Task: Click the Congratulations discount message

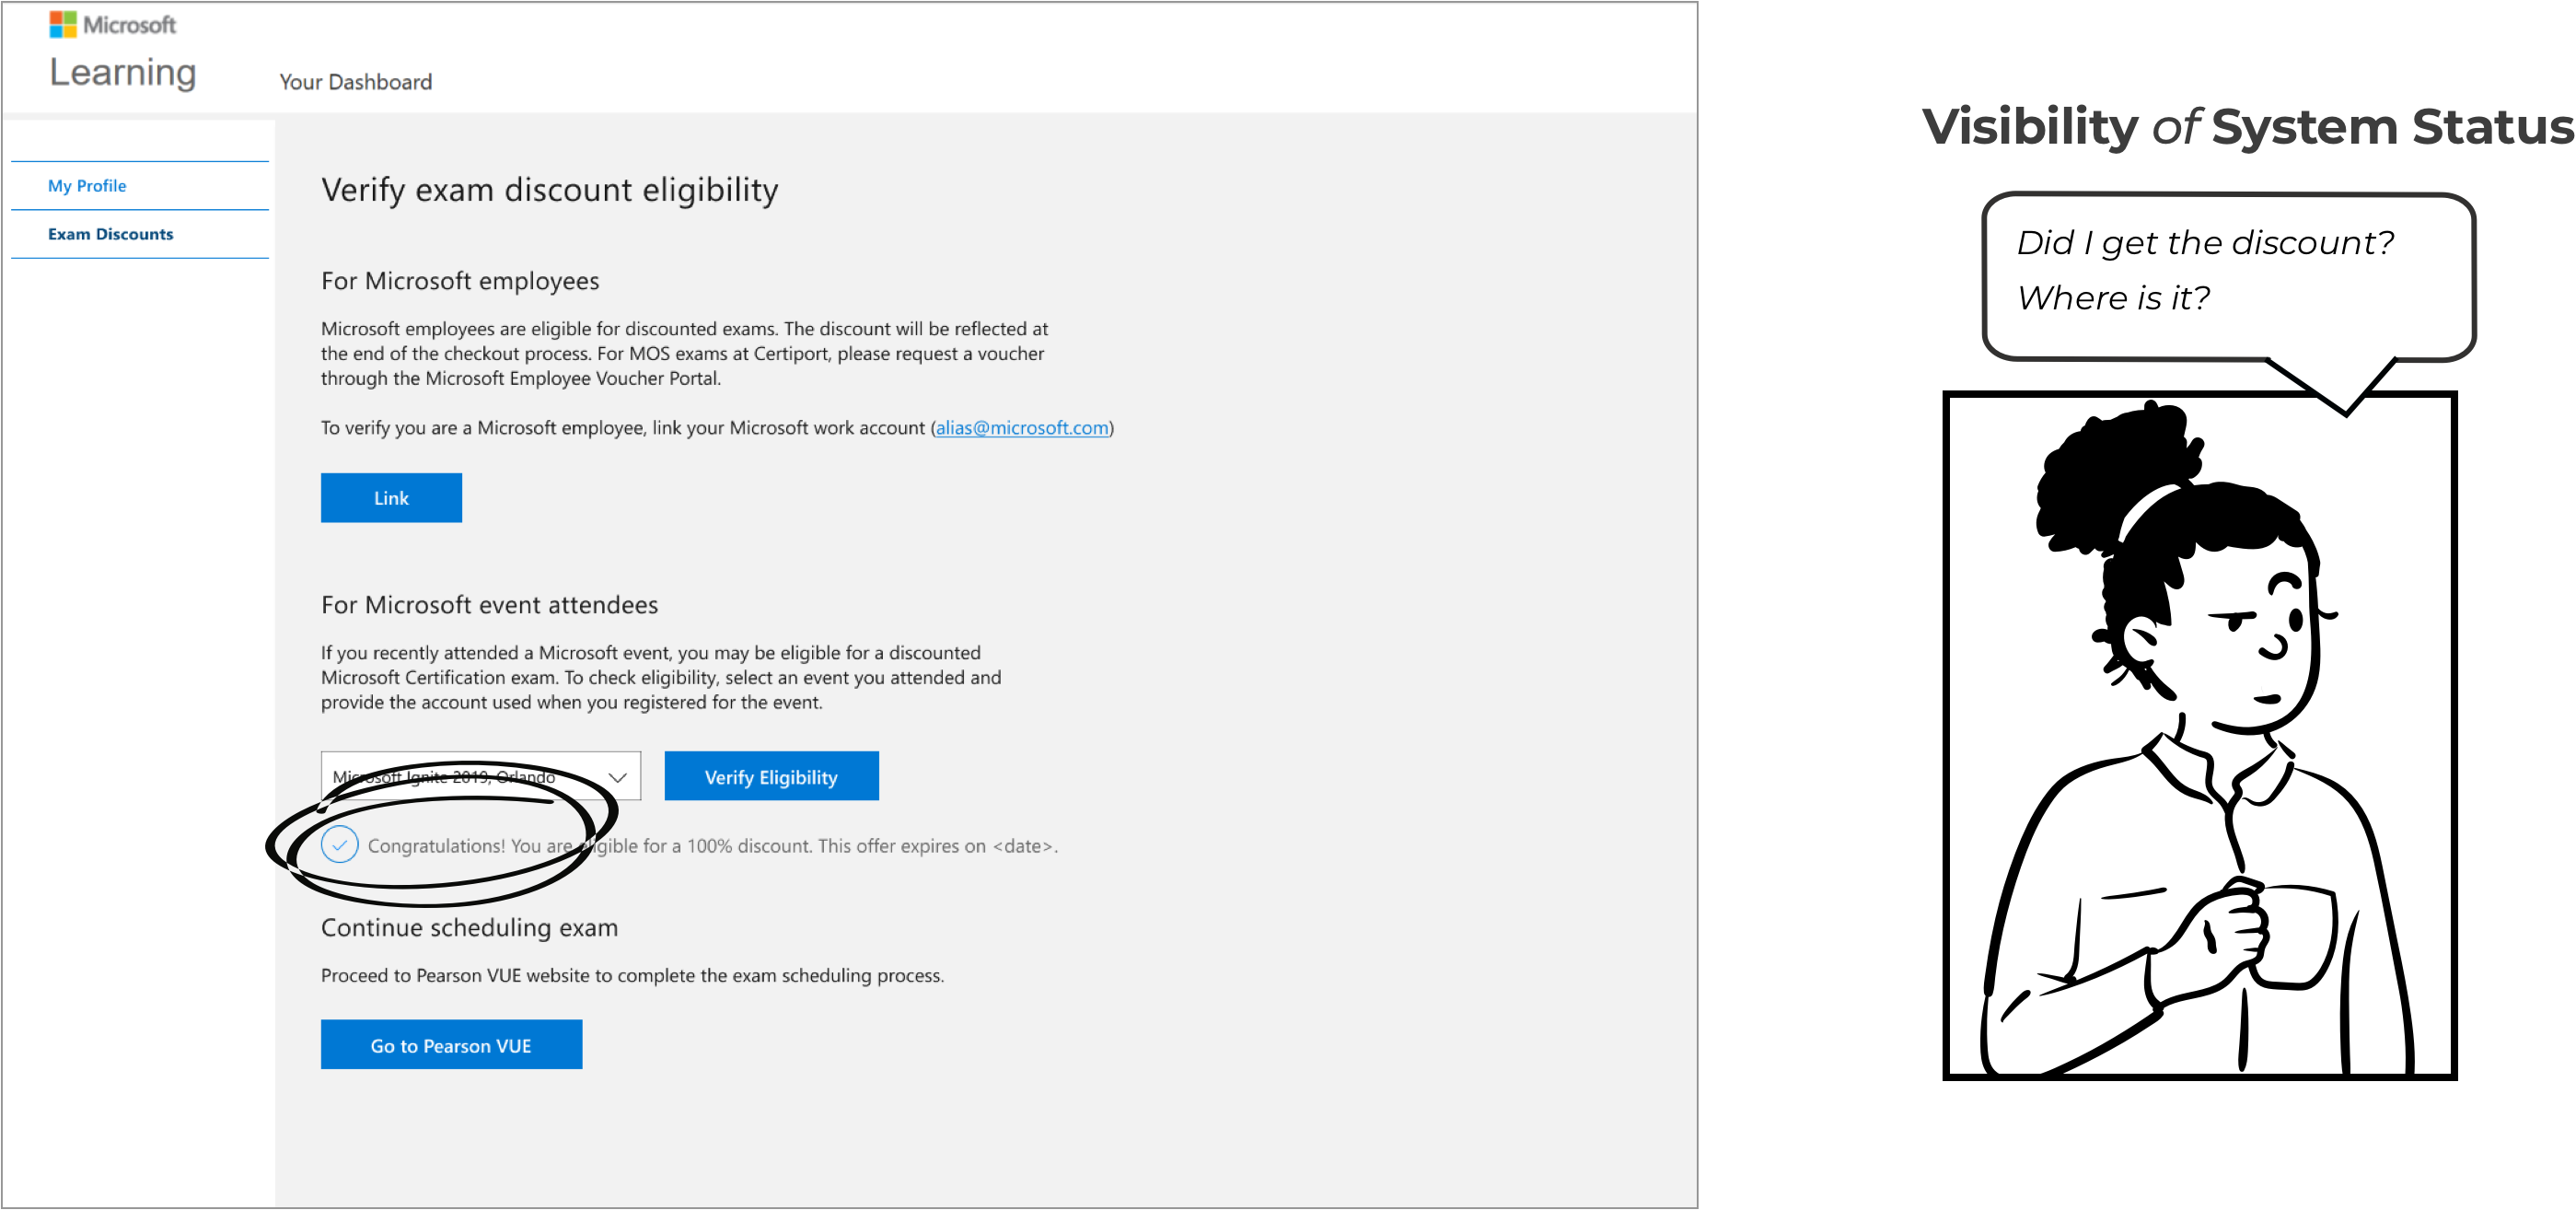Action: [x=712, y=846]
